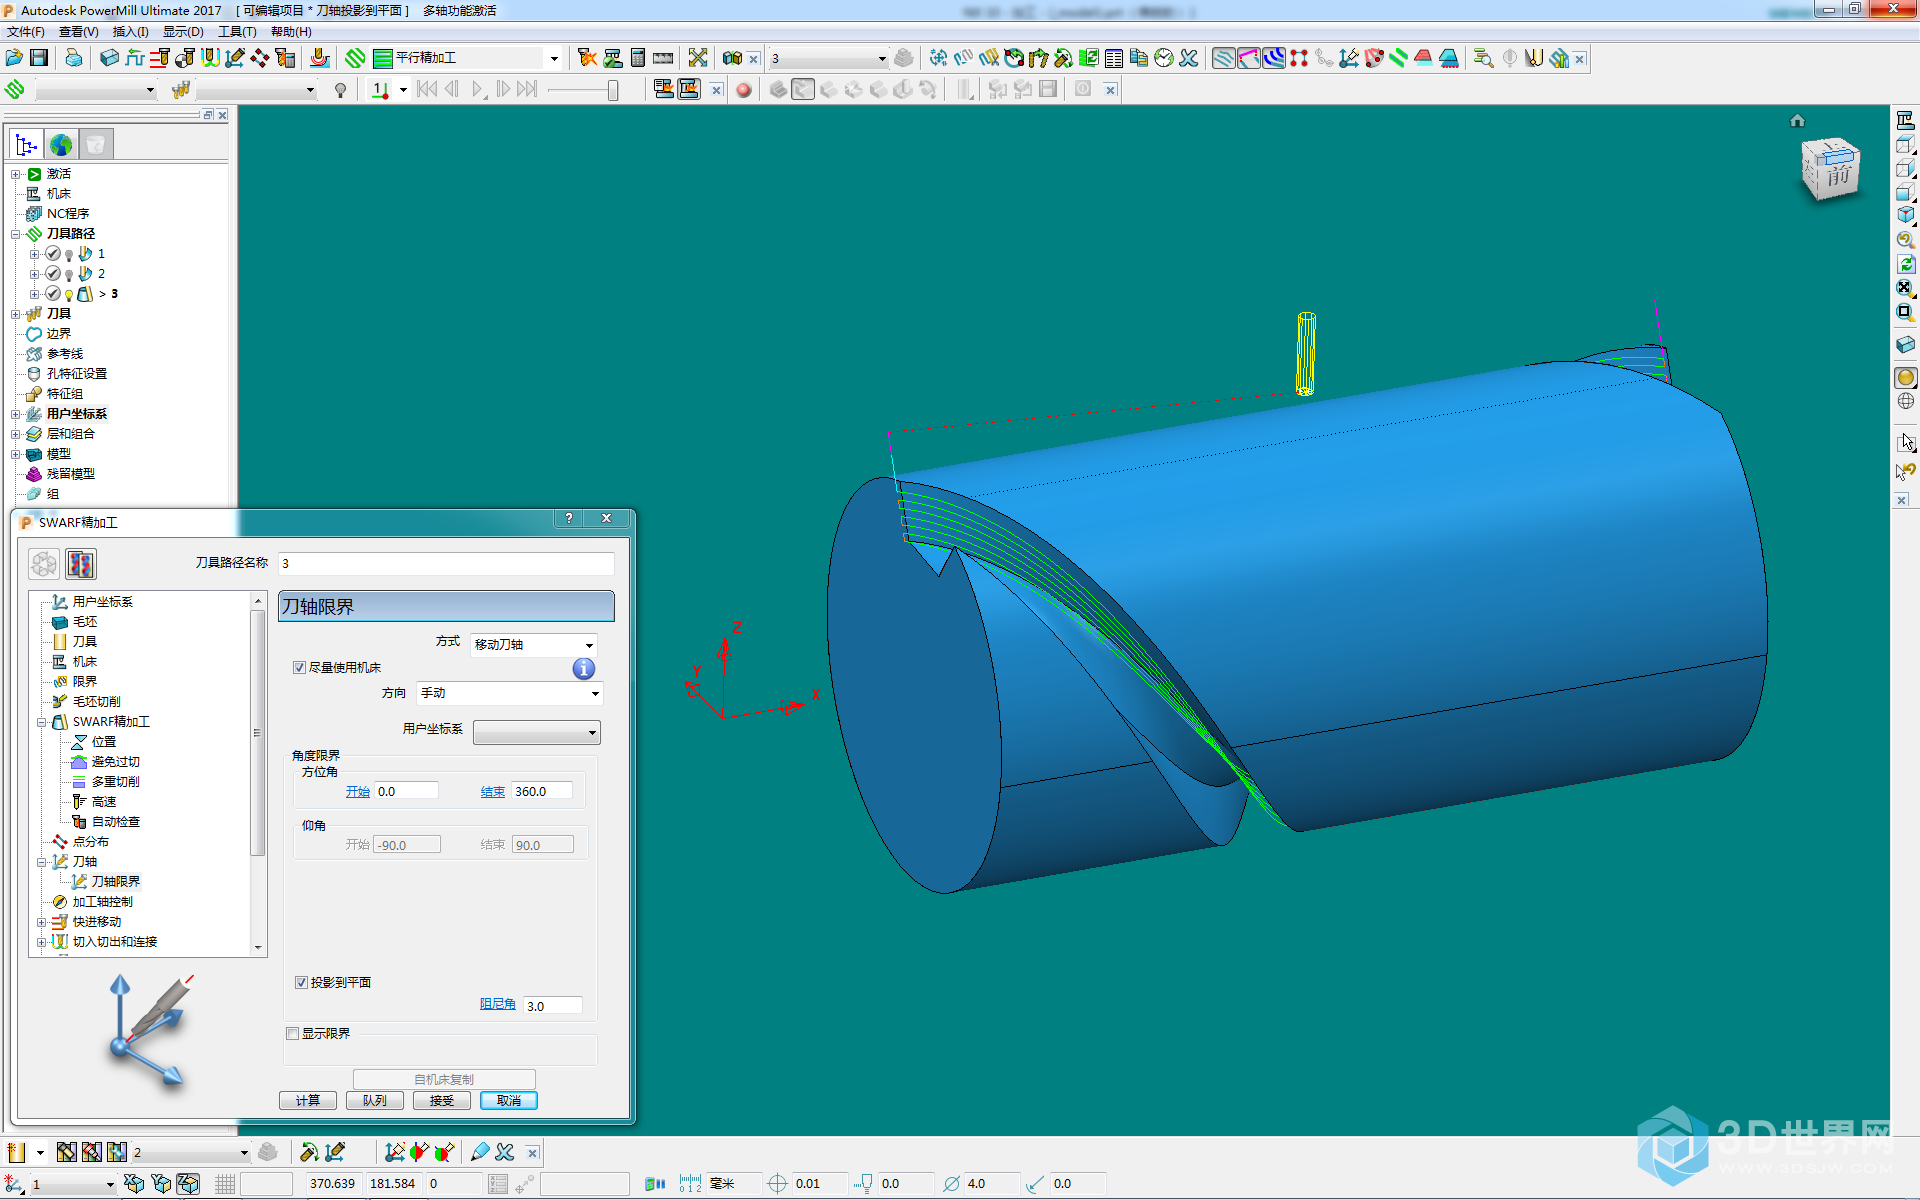Uncheck the 尽量使用机床 checkbox
This screenshot has width=1920, height=1200.
point(299,667)
